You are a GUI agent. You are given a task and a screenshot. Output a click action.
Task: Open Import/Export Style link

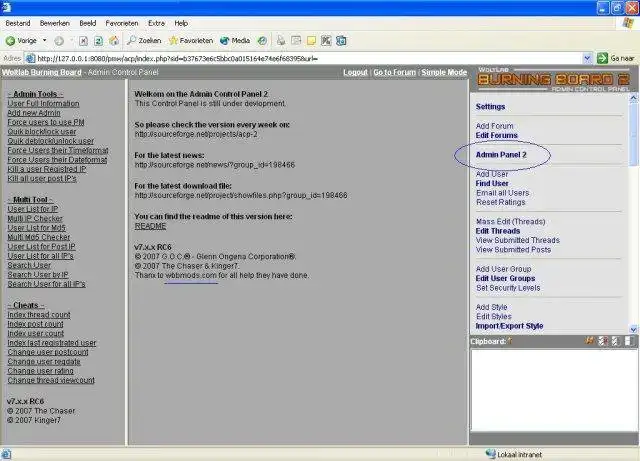[509, 326]
